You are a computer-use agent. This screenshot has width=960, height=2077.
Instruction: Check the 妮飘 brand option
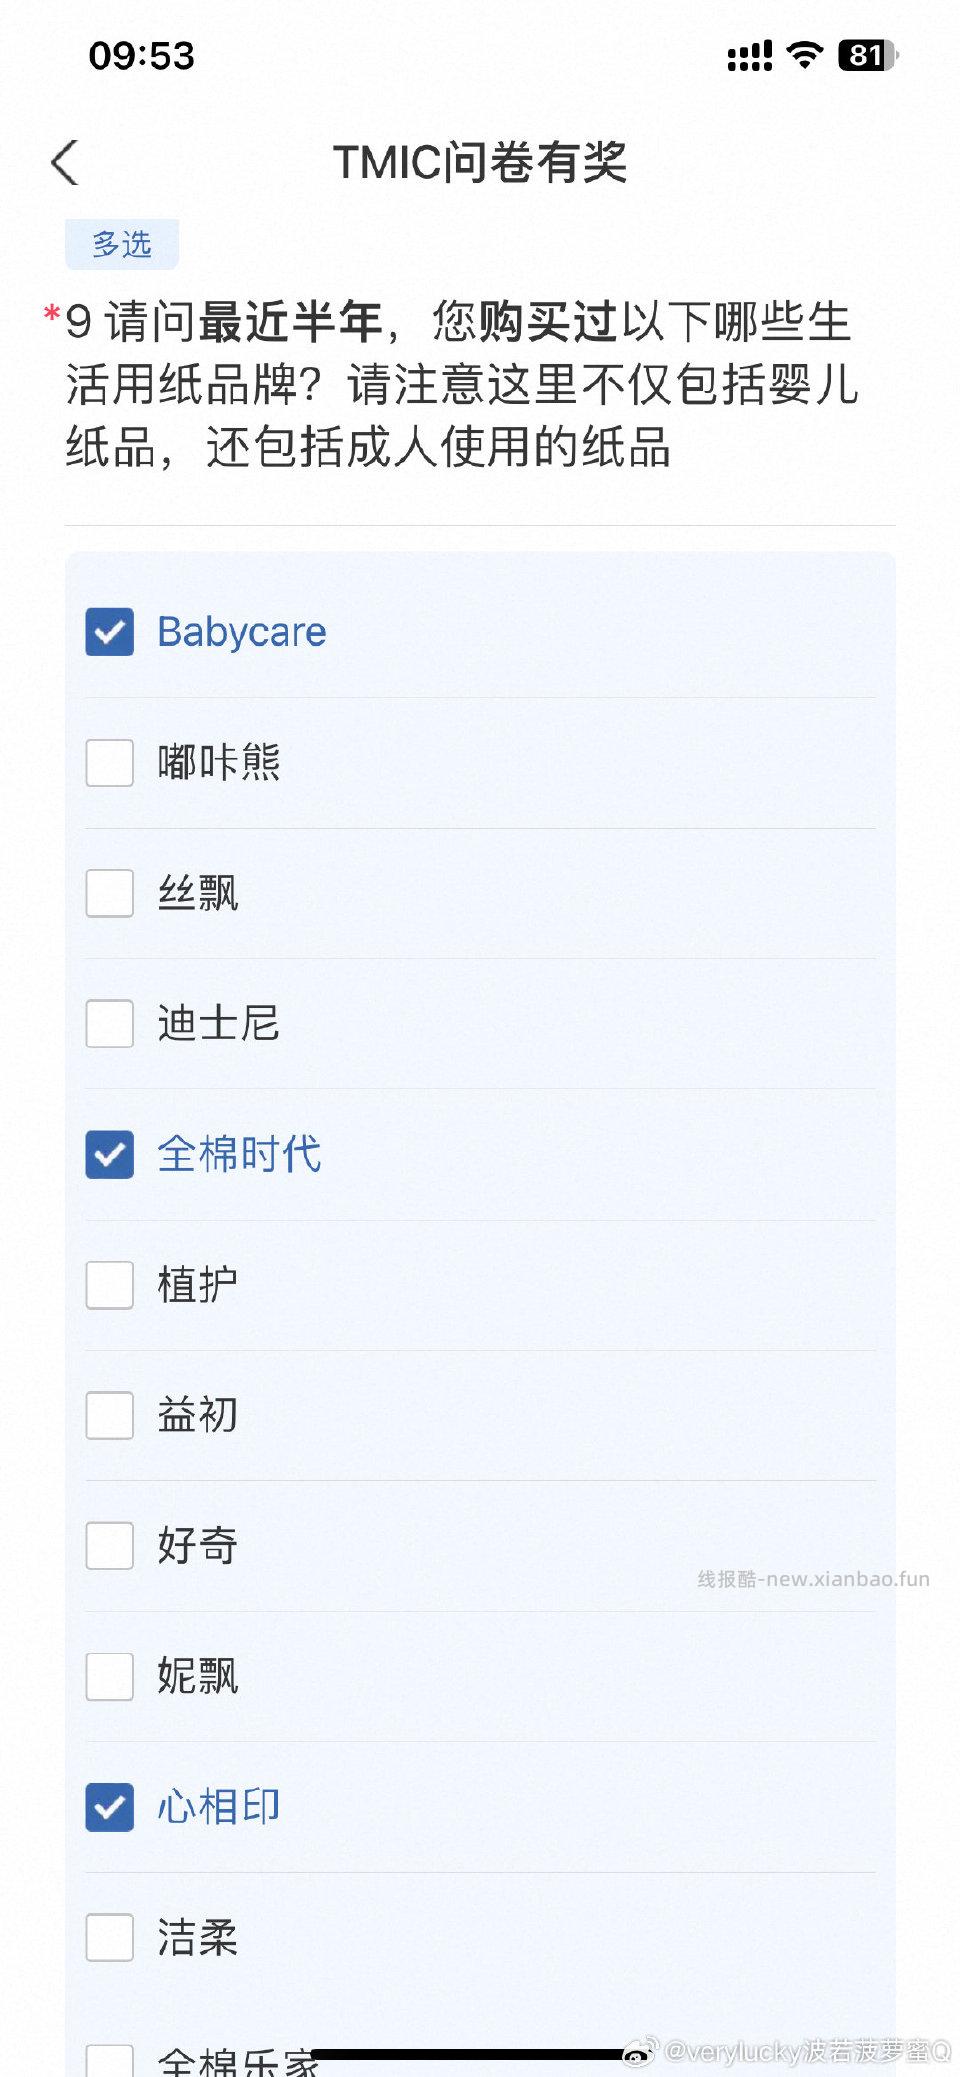coord(109,1678)
